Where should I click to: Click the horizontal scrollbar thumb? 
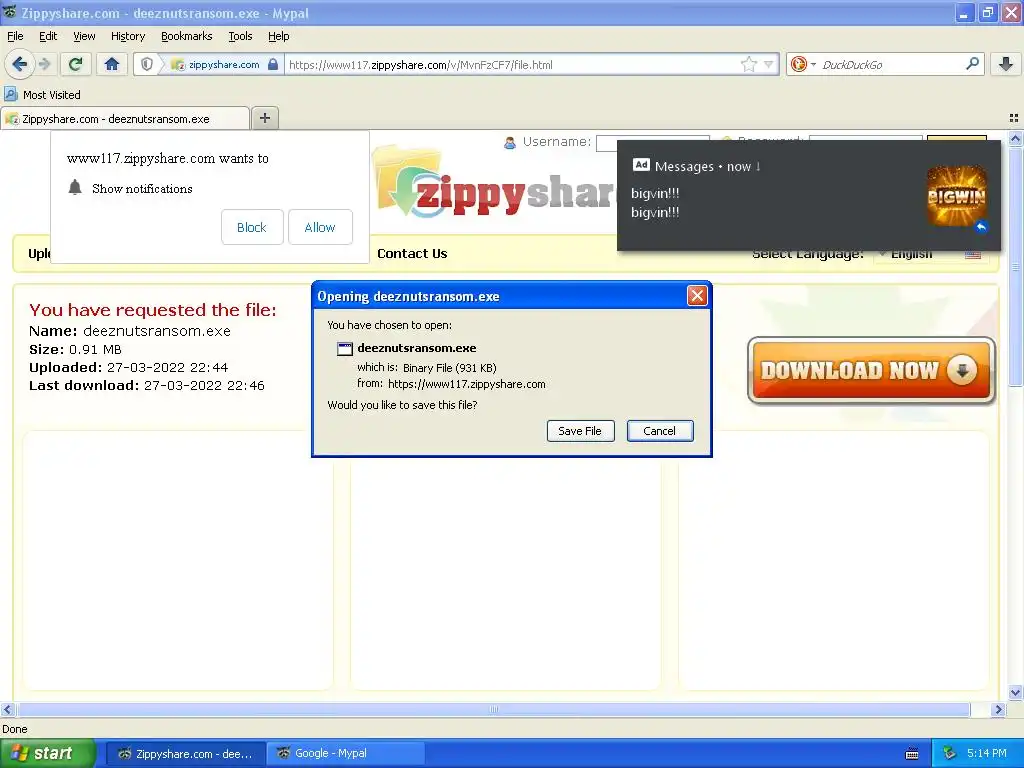tap(494, 710)
